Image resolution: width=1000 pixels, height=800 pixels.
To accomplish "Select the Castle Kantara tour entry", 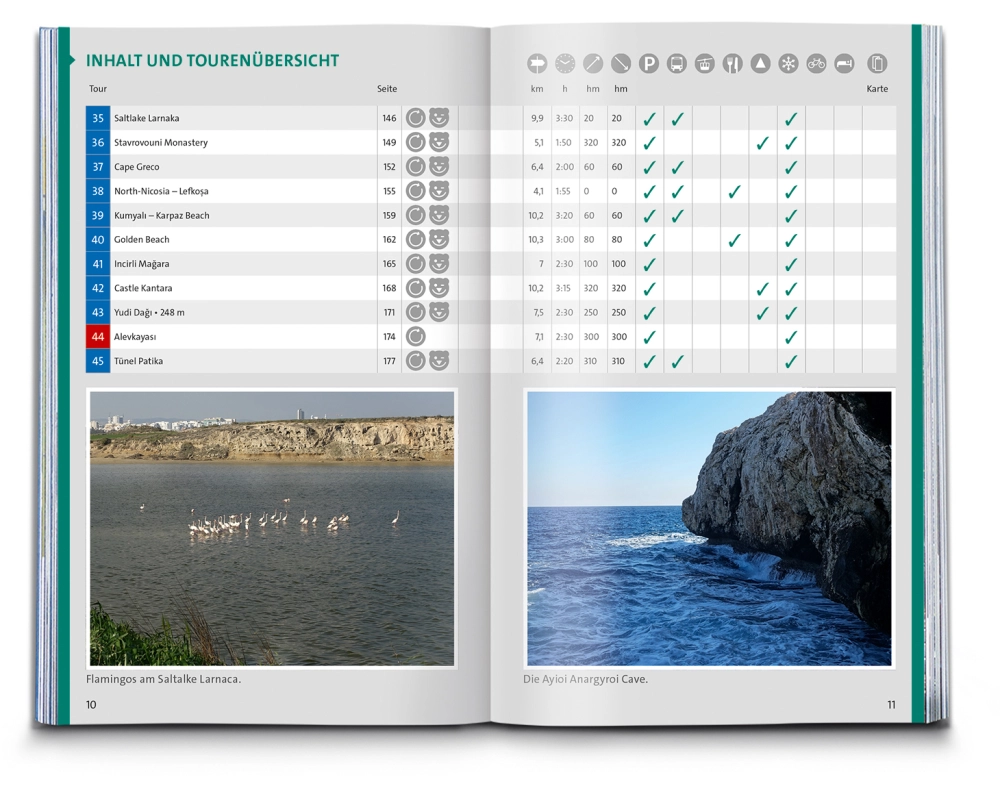I will 142,288.
